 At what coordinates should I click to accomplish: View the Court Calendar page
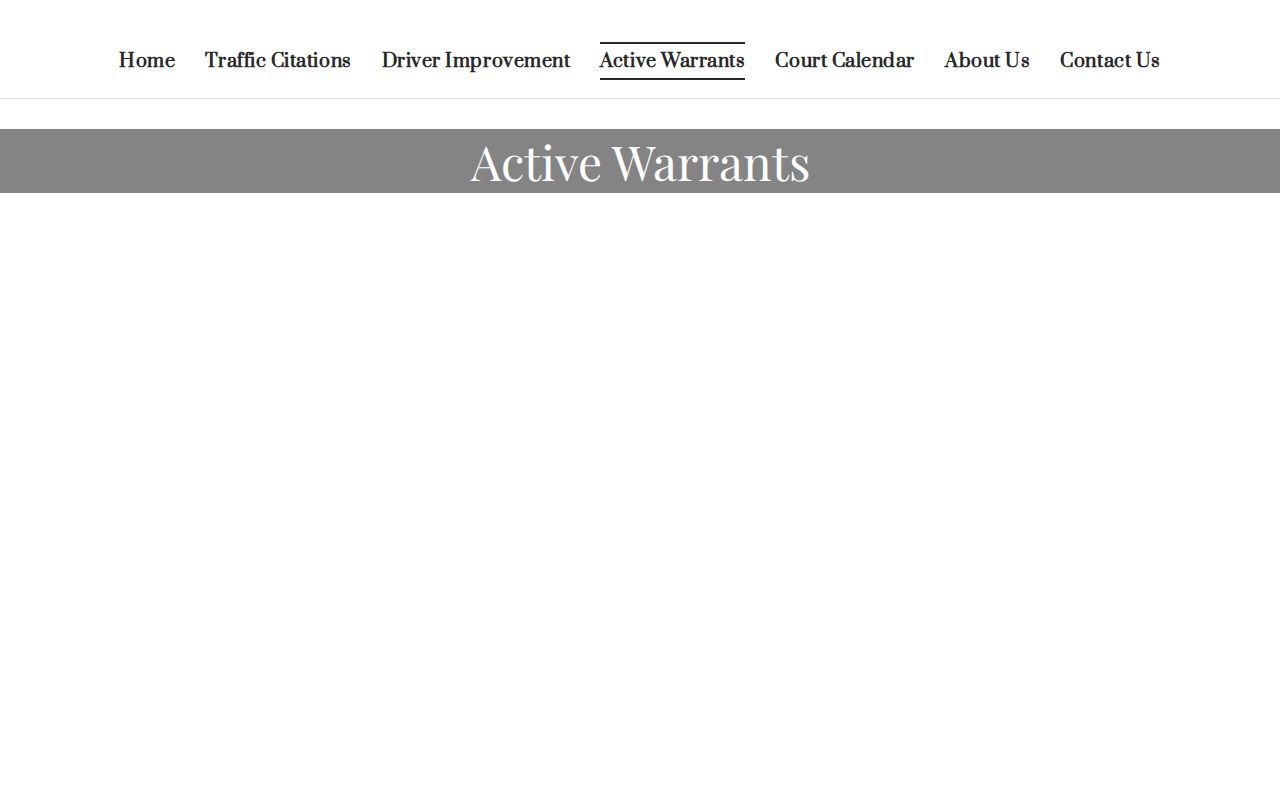point(844,61)
